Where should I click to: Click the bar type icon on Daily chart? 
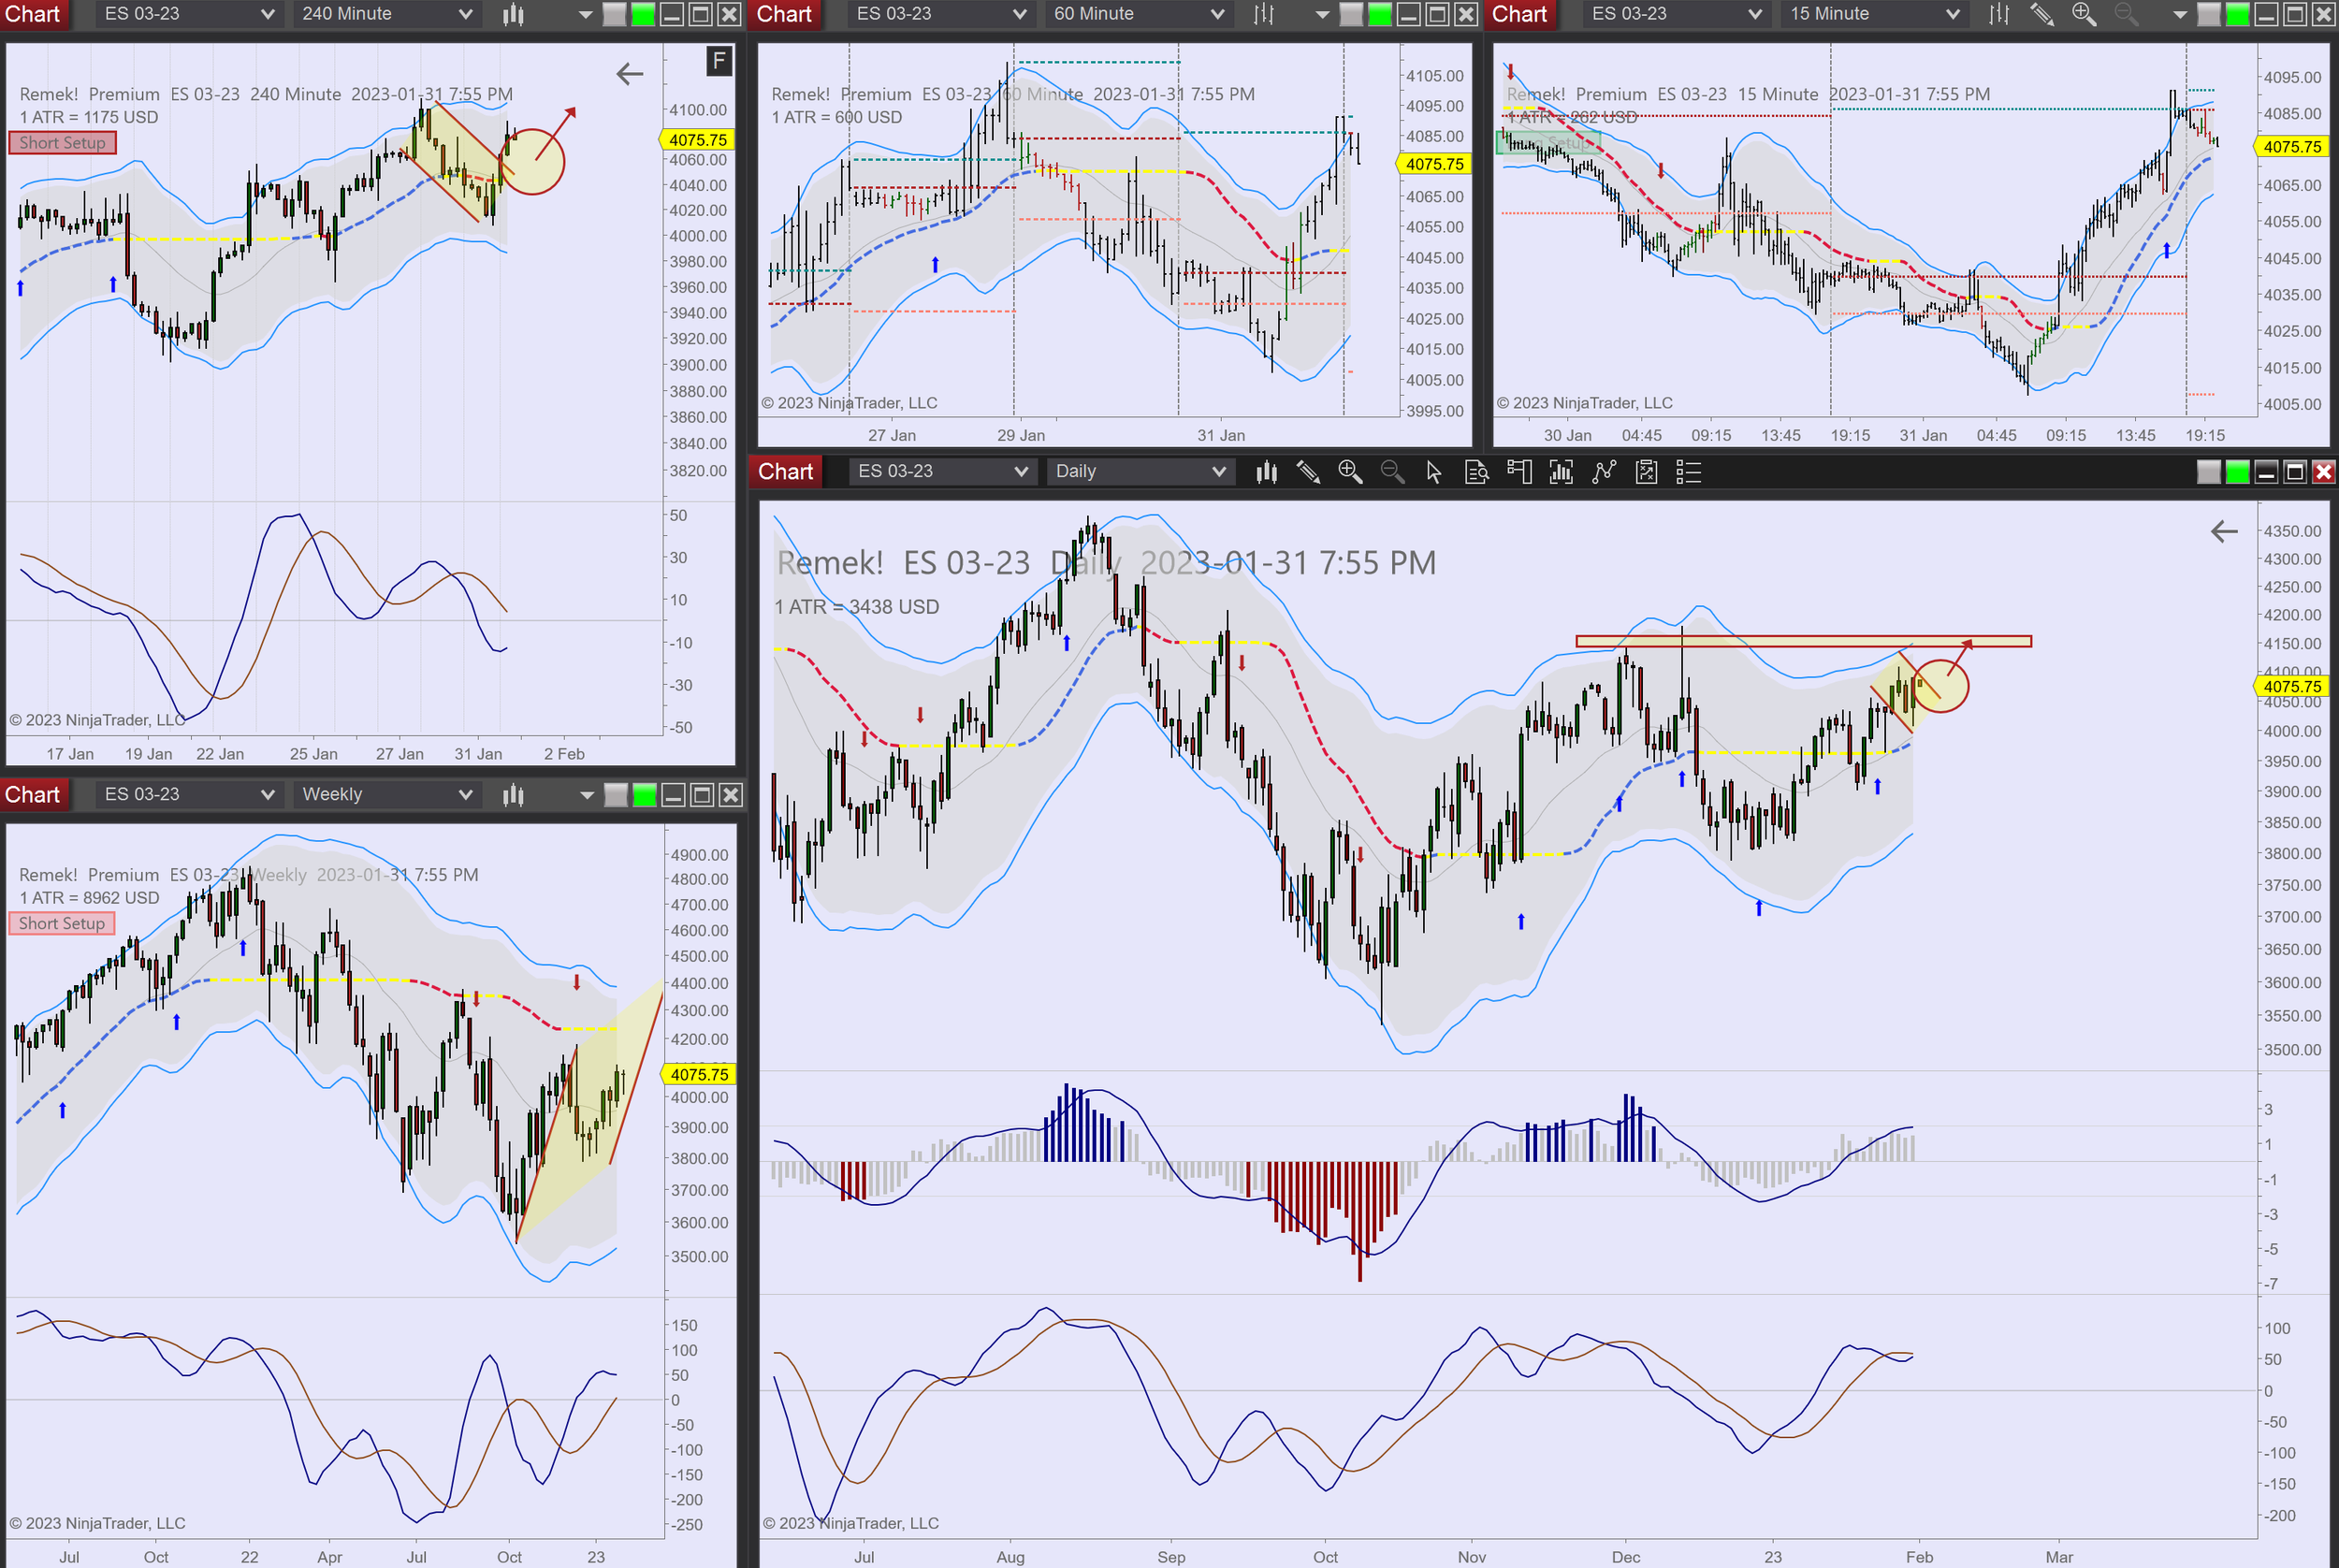pos(1266,472)
